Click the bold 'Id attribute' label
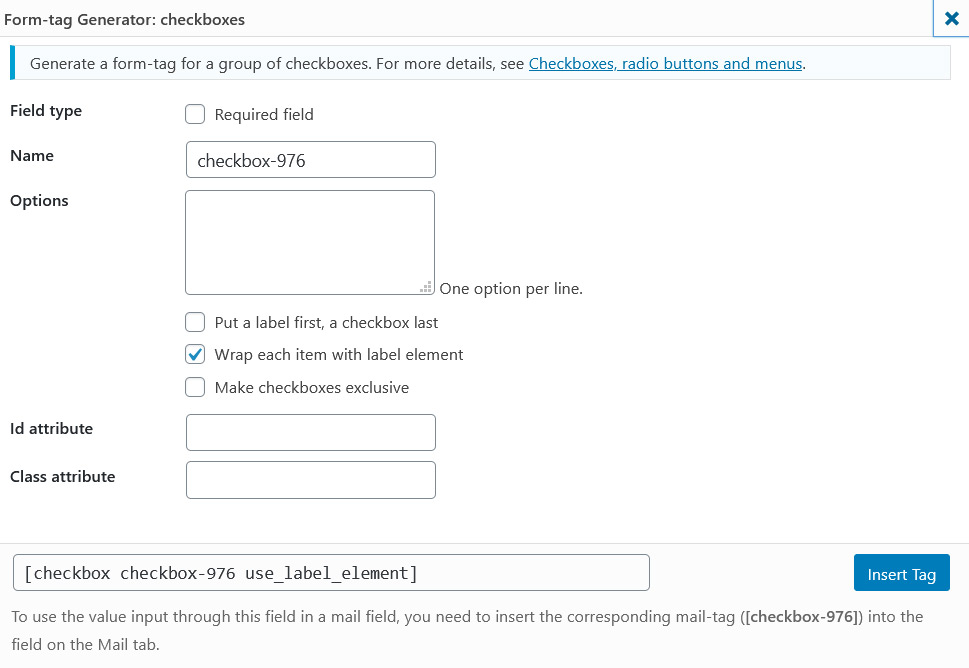 click(51, 429)
